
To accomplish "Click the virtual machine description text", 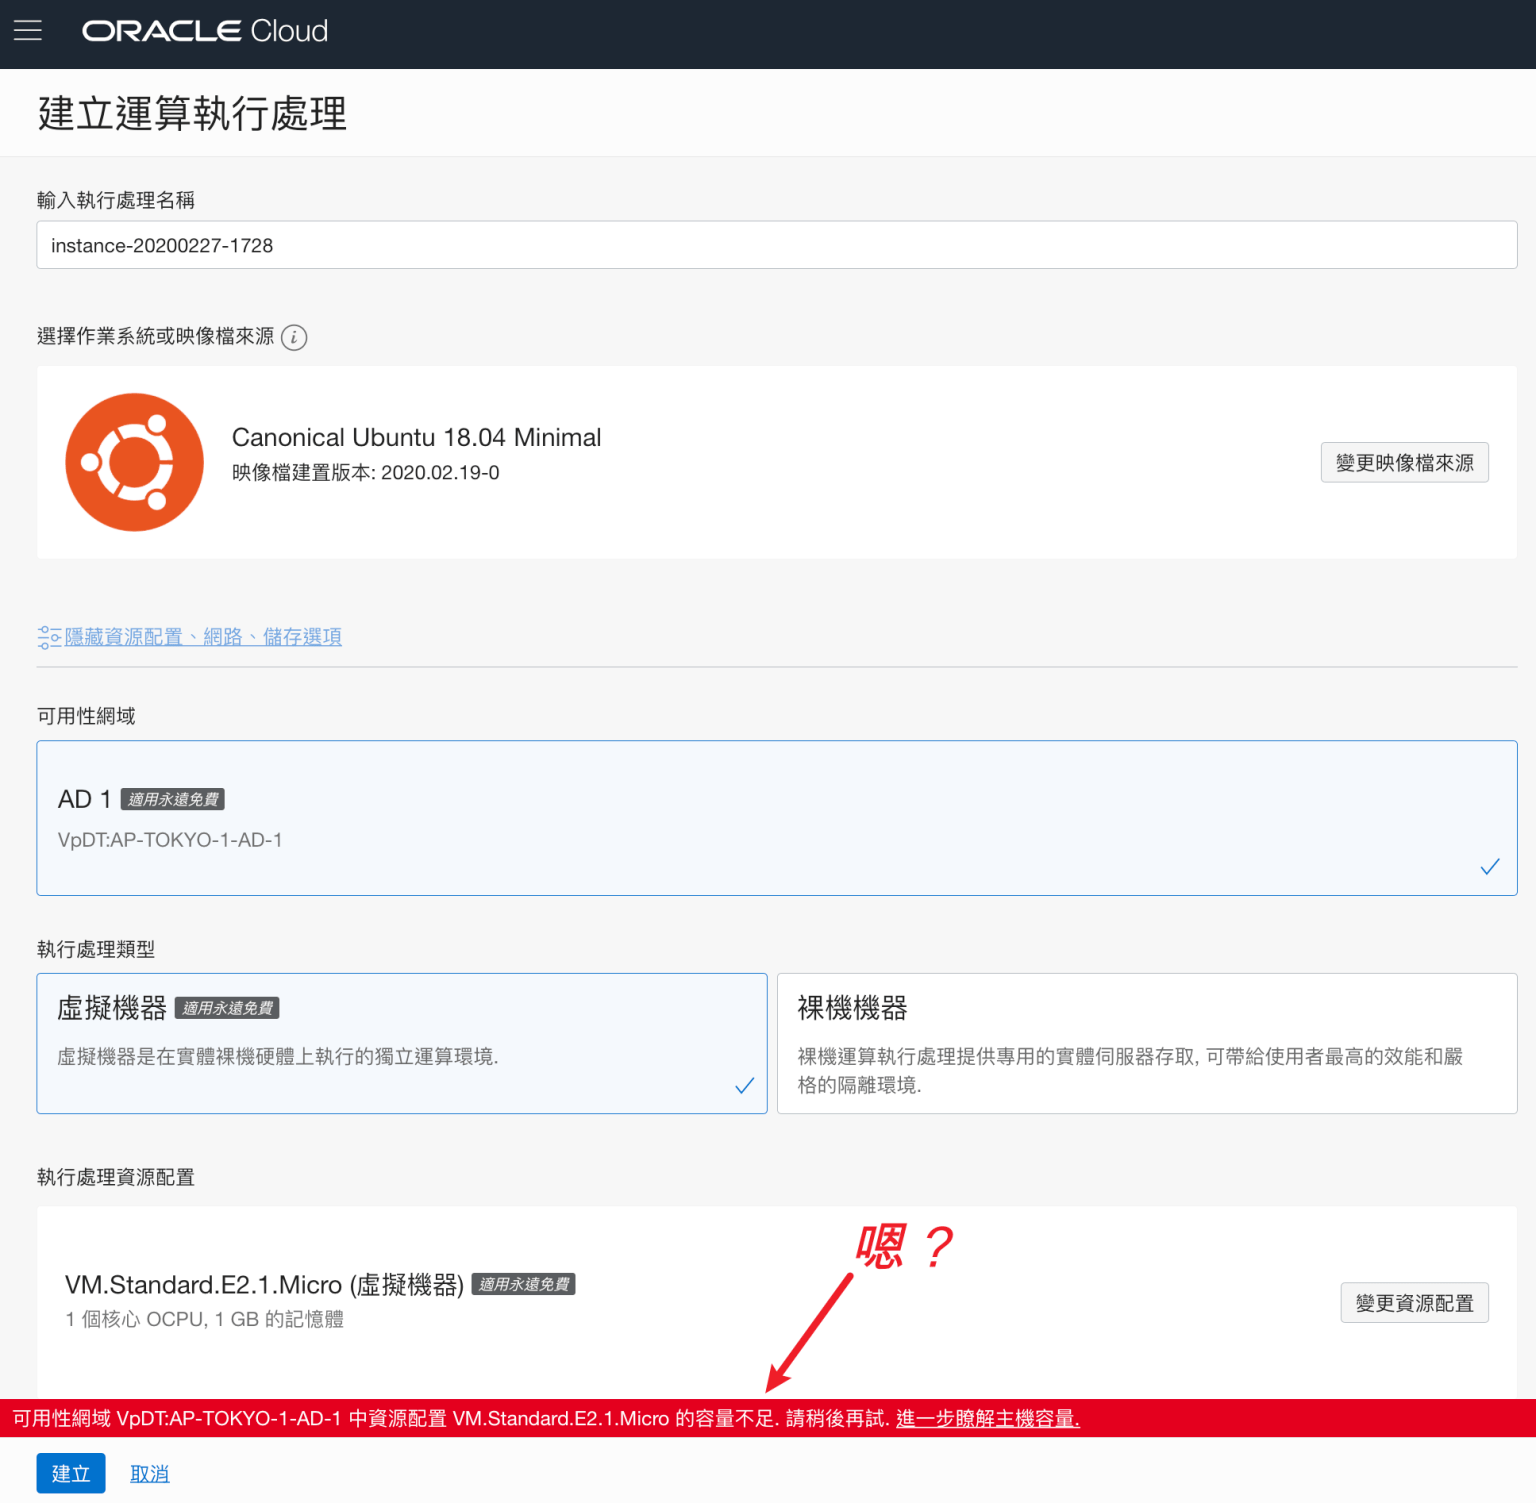I will (x=278, y=1057).
